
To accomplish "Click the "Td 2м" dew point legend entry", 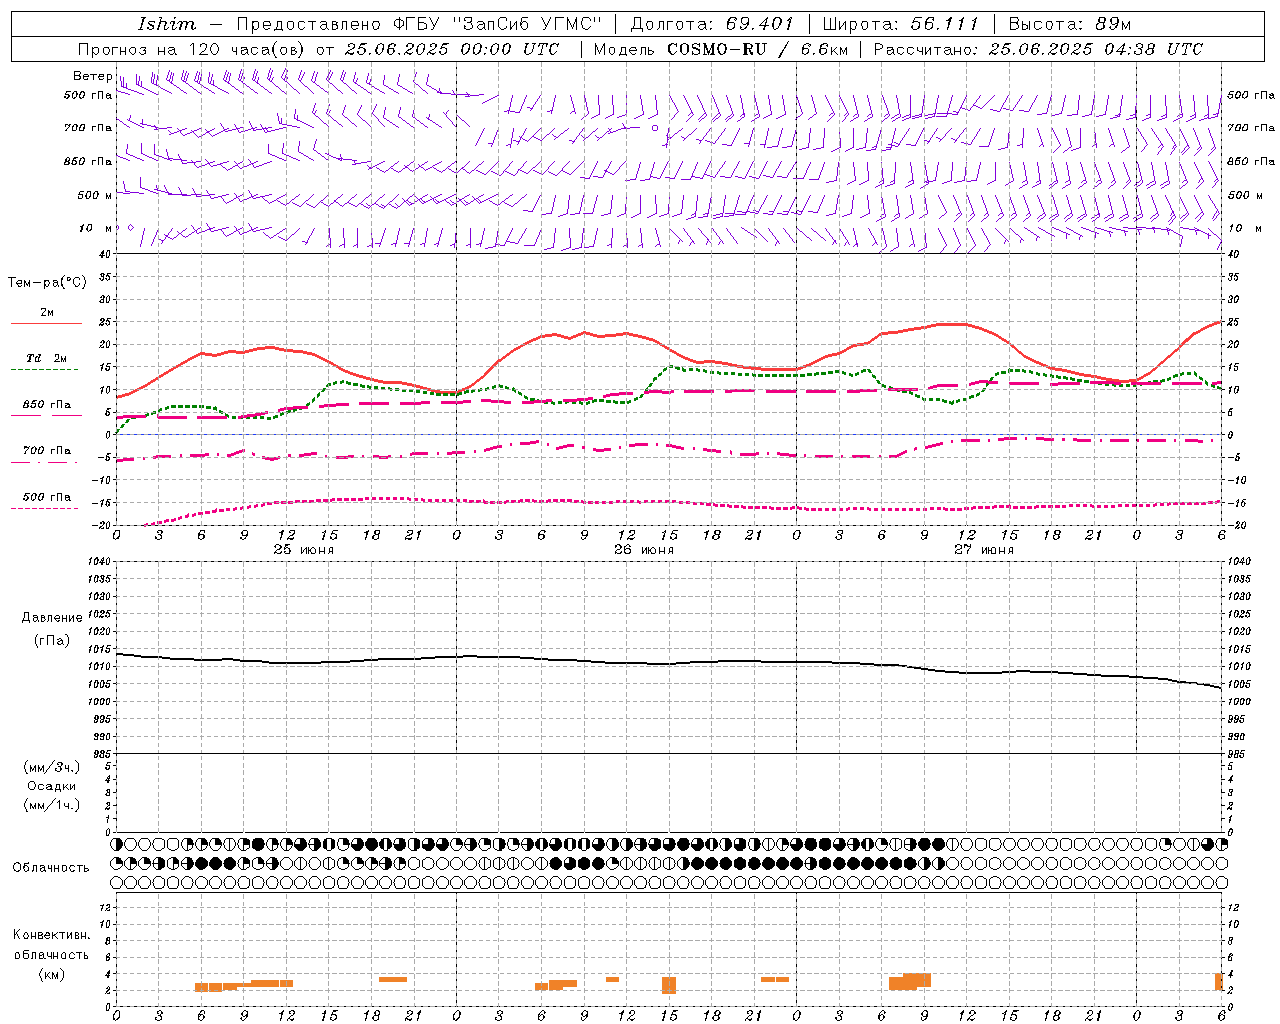I will coord(47,358).
